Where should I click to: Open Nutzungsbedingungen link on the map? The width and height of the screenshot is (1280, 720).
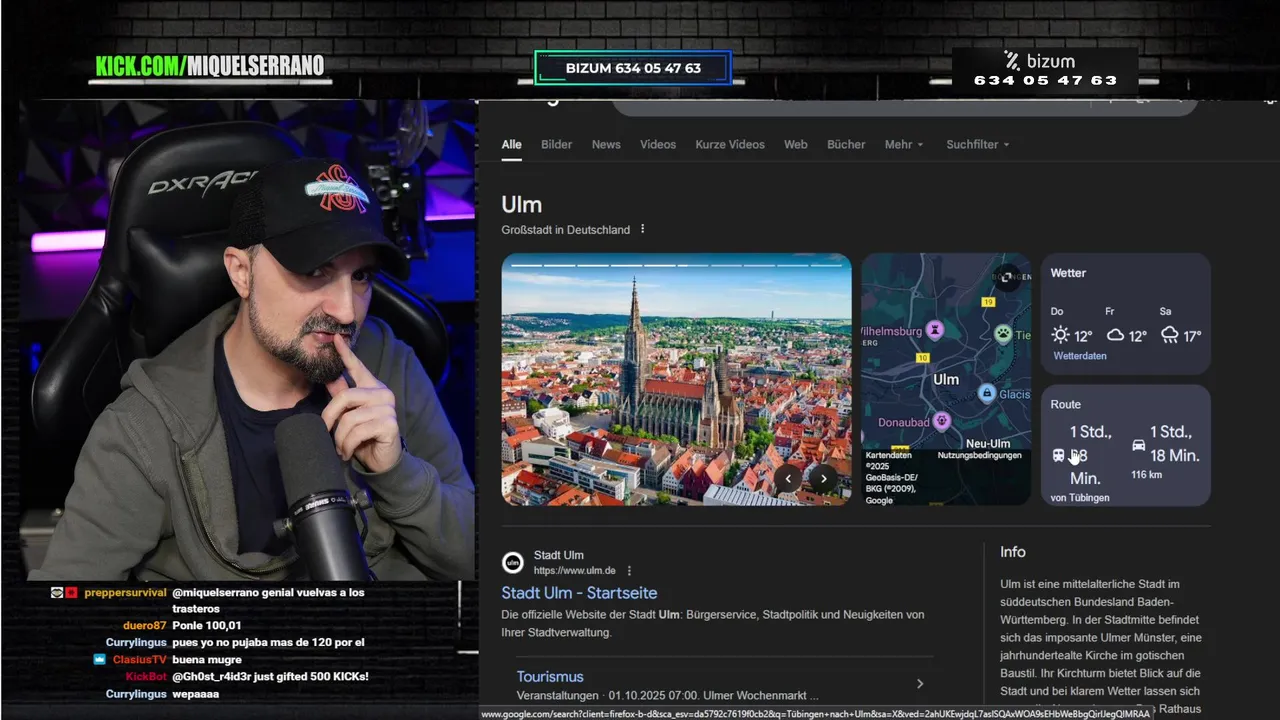pyautogui.click(x=979, y=455)
